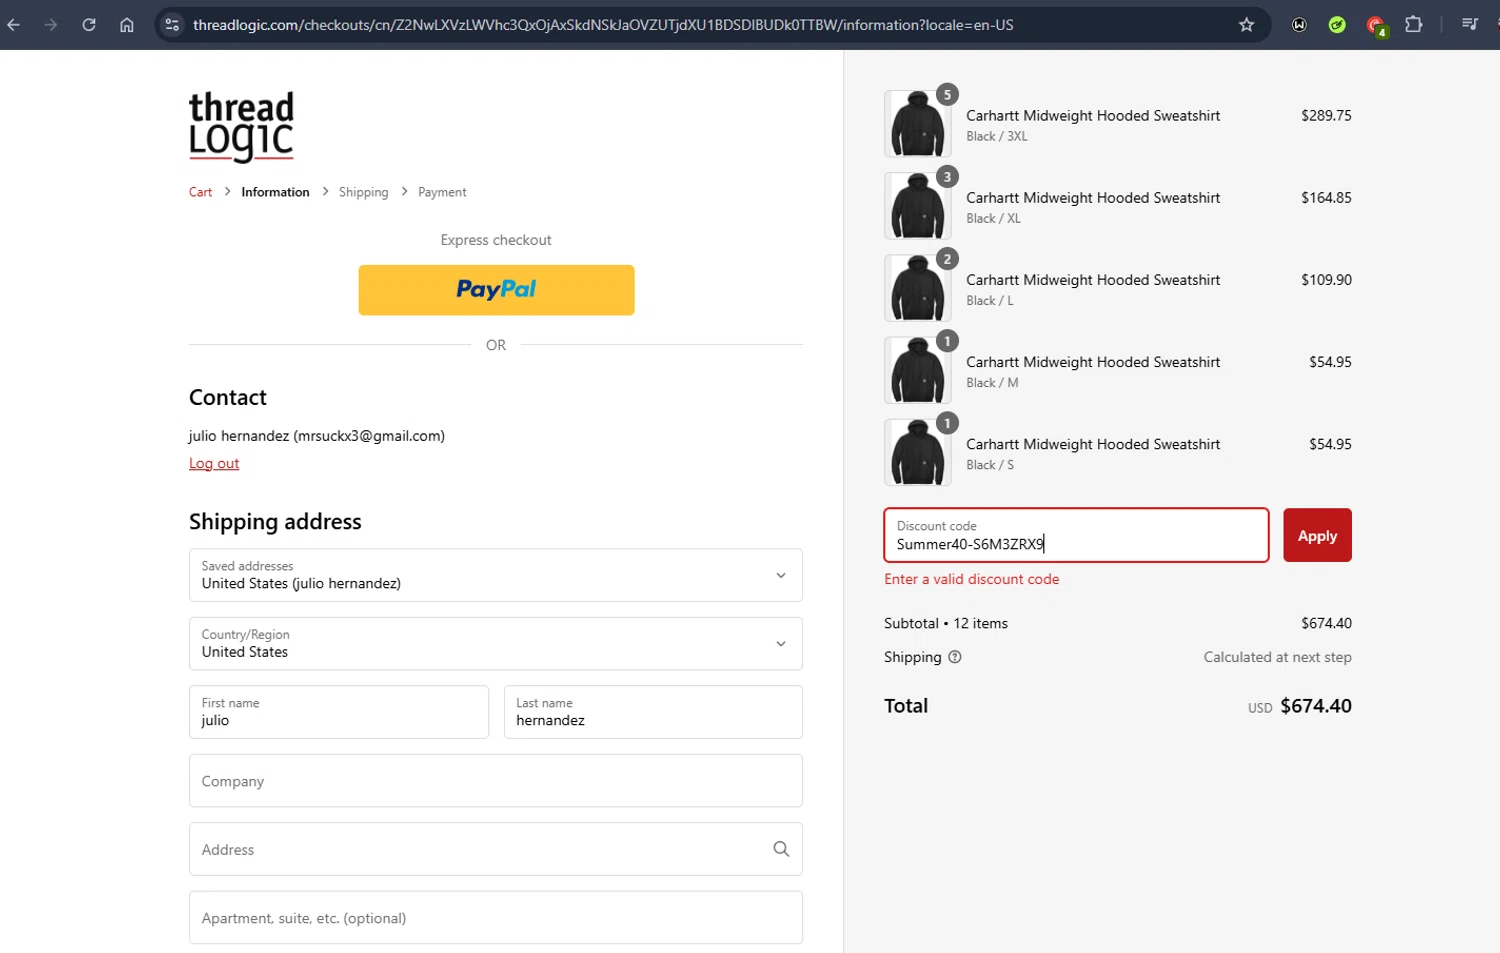This screenshot has width=1500, height=953.
Task: Click 'Calculated at next step' text
Action: (x=1277, y=657)
